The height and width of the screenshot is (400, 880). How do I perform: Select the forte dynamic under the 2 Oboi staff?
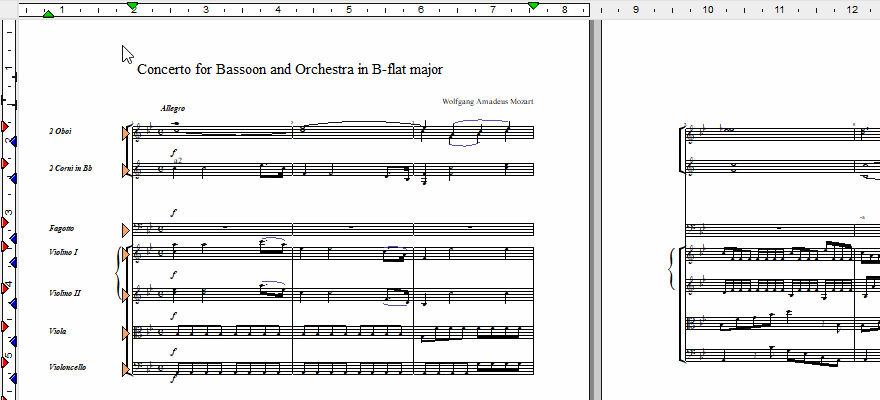point(174,152)
